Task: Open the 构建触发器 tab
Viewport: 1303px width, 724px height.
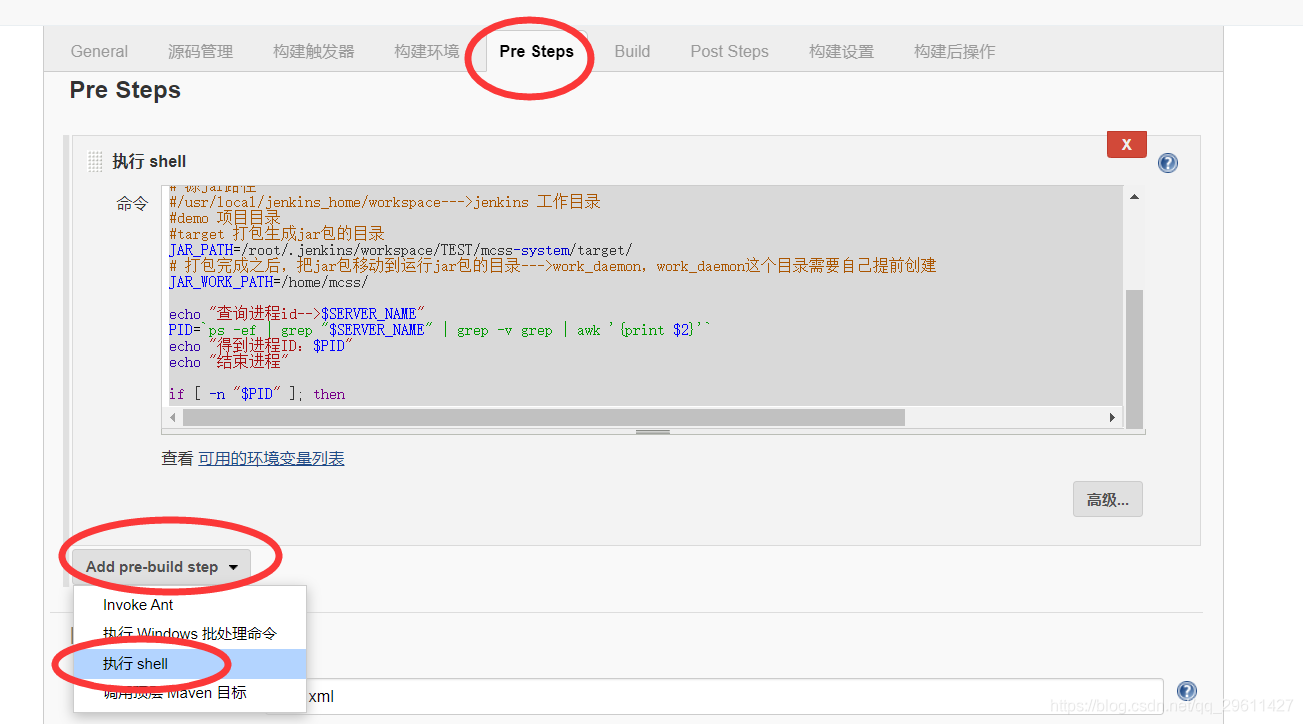Action: pyautogui.click(x=314, y=51)
